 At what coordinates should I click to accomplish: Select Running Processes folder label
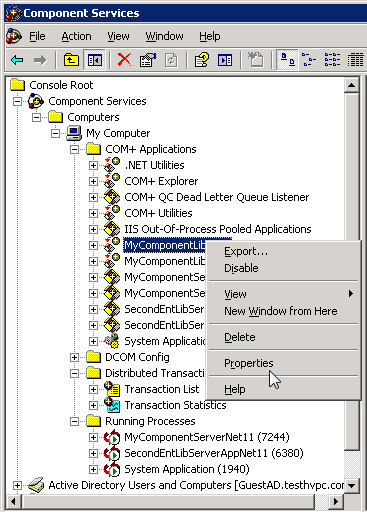(150, 421)
